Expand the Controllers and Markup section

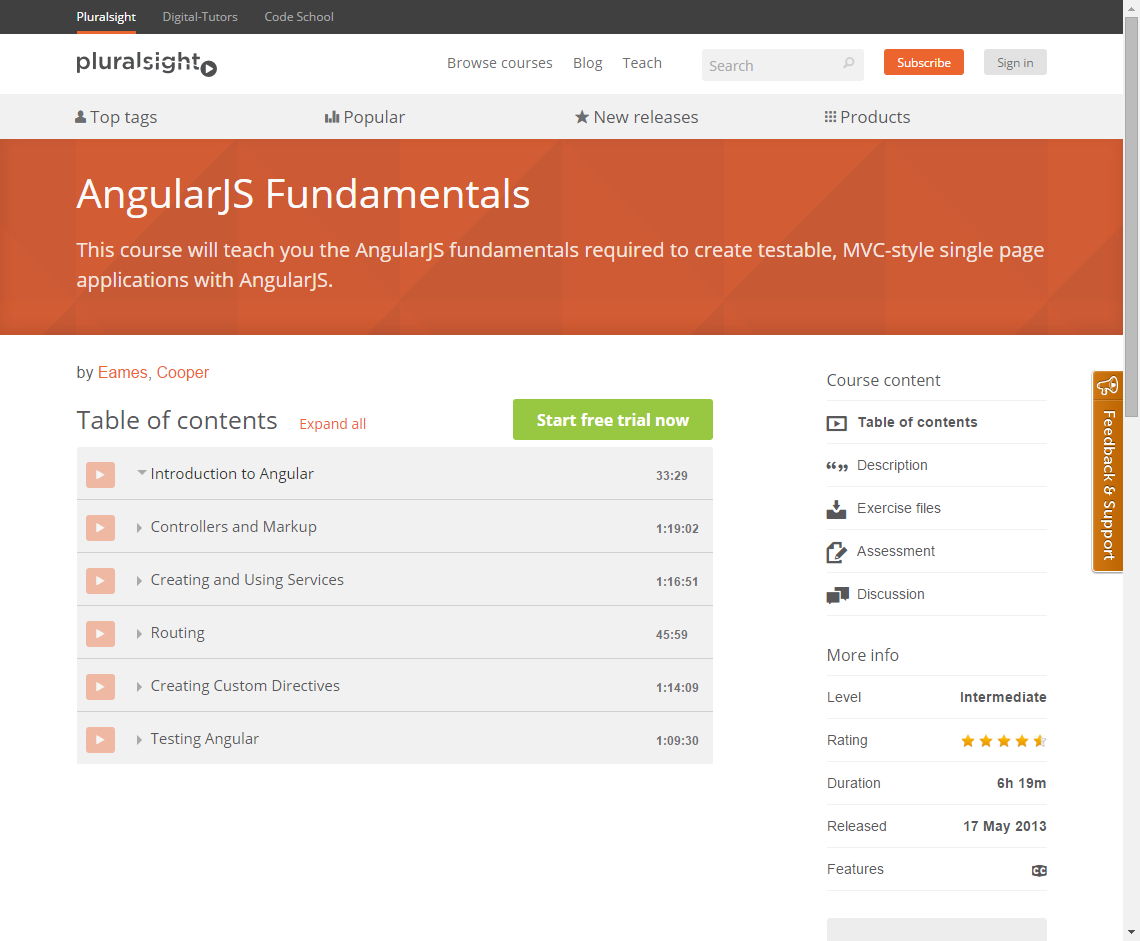click(139, 528)
